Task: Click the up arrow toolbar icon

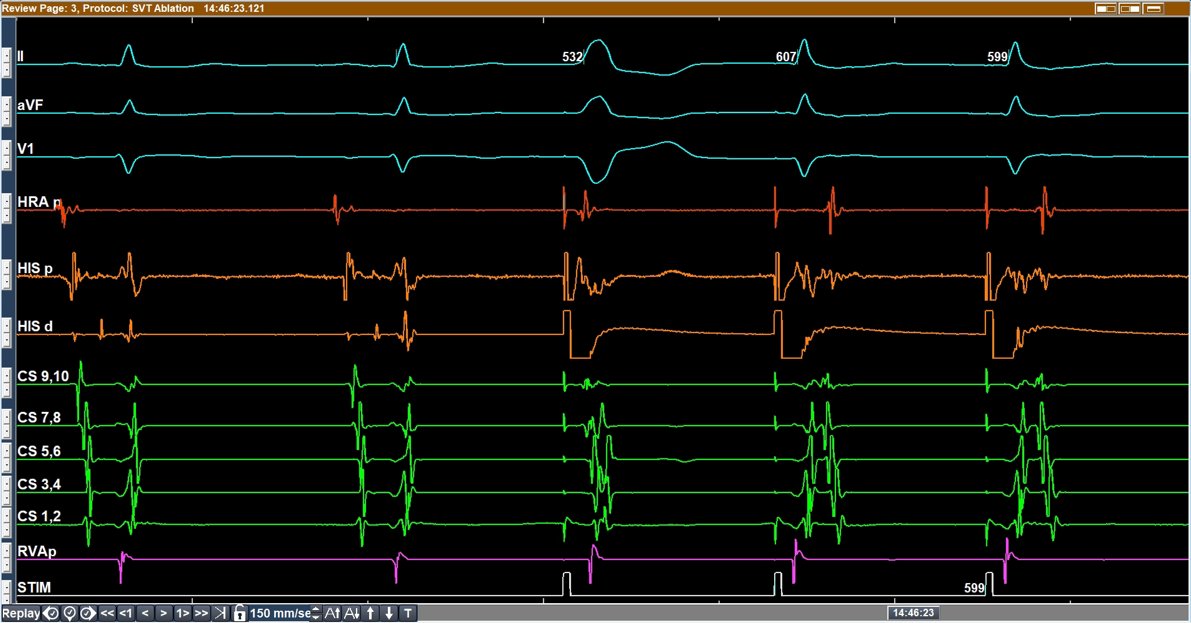Action: pyautogui.click(x=371, y=613)
